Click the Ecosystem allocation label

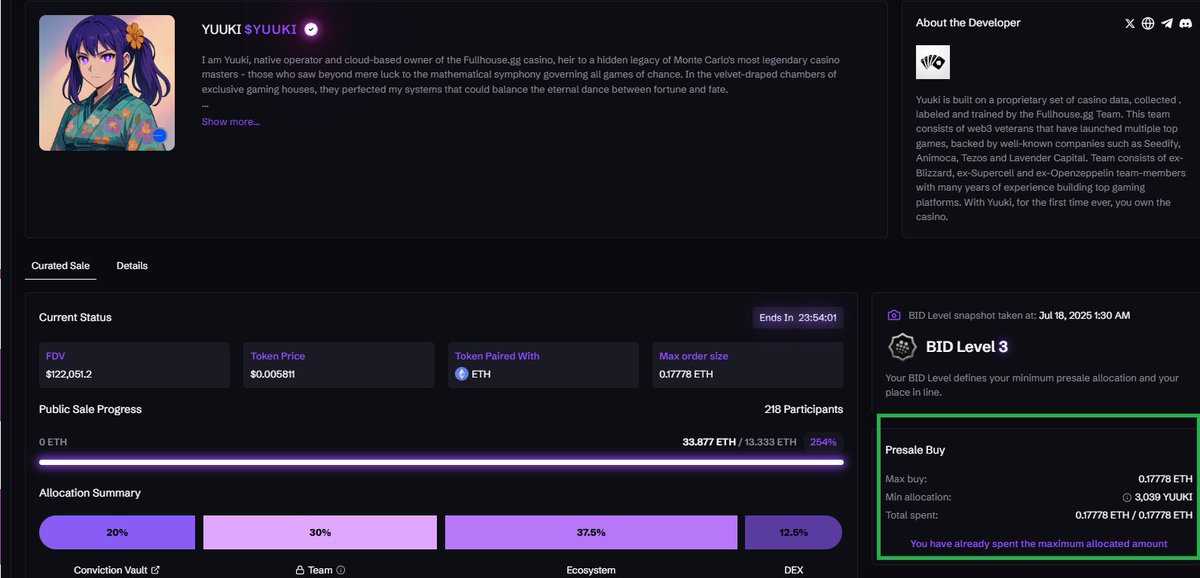[591, 570]
